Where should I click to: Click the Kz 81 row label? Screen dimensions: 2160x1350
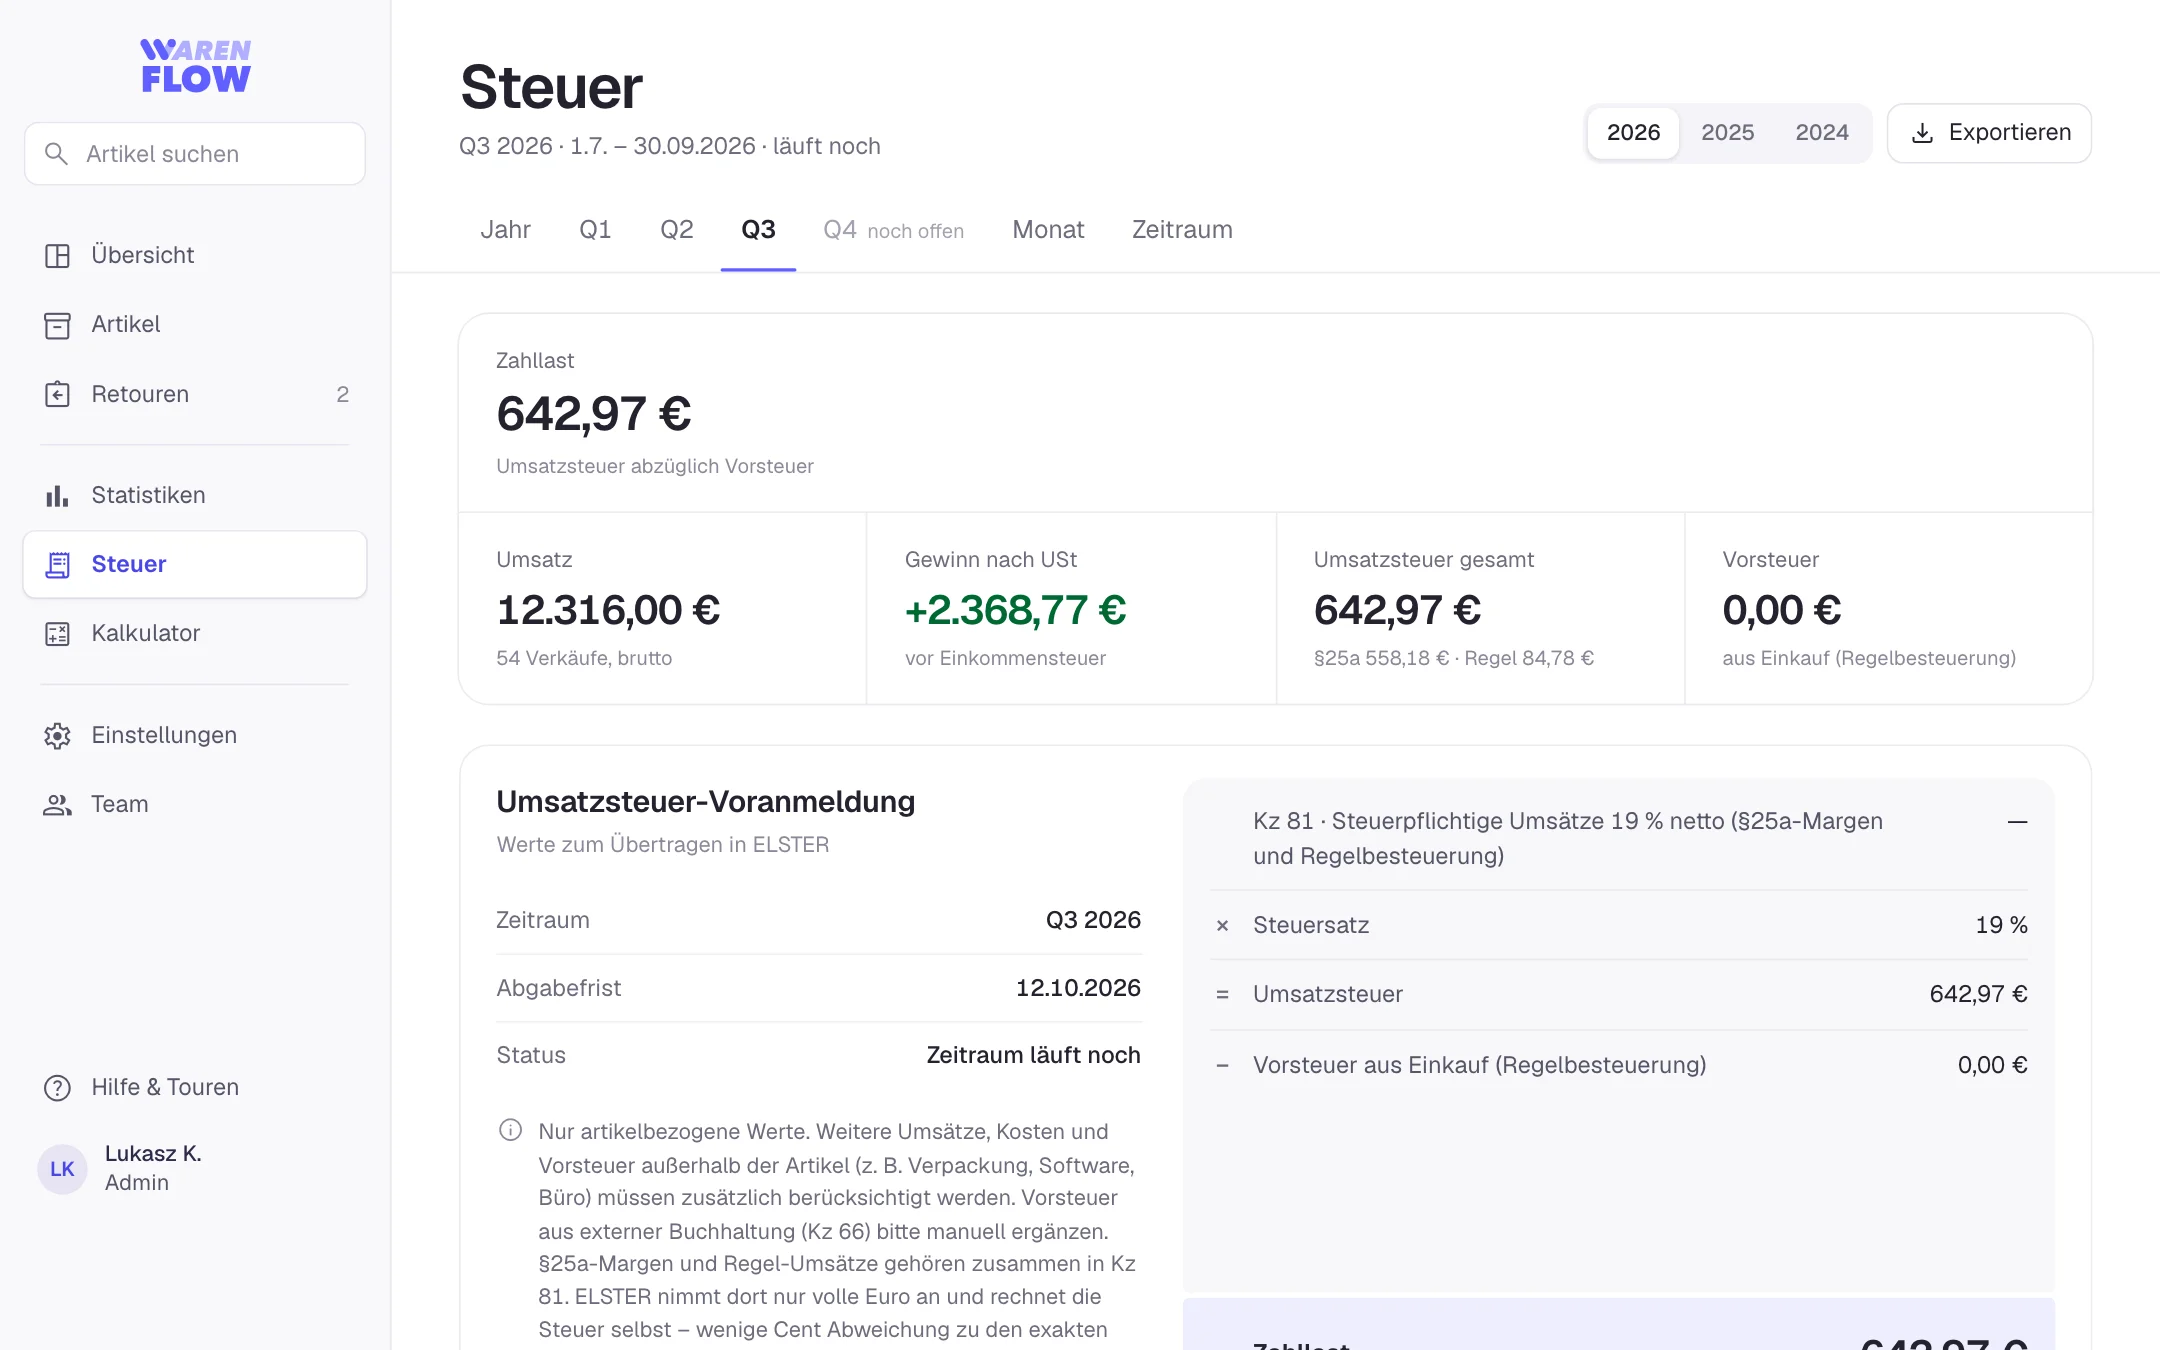coord(1567,838)
